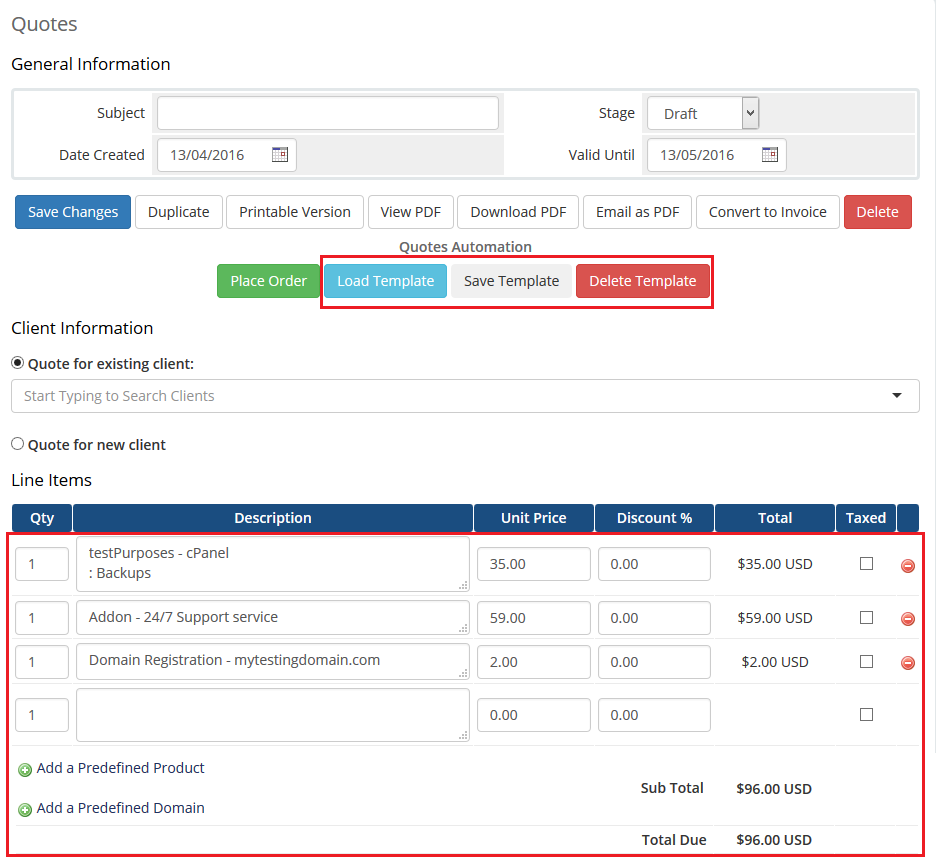
Task: Click Unit Price field showing 59.00
Action: (x=534, y=617)
